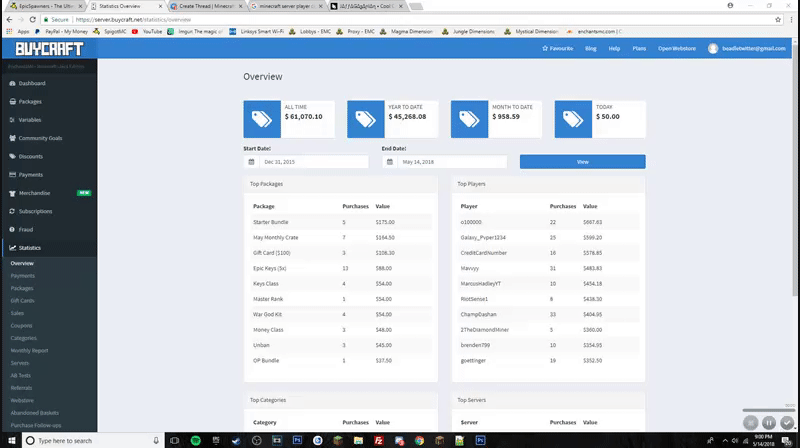Click Open Webstore in header

pyautogui.click(x=677, y=48)
